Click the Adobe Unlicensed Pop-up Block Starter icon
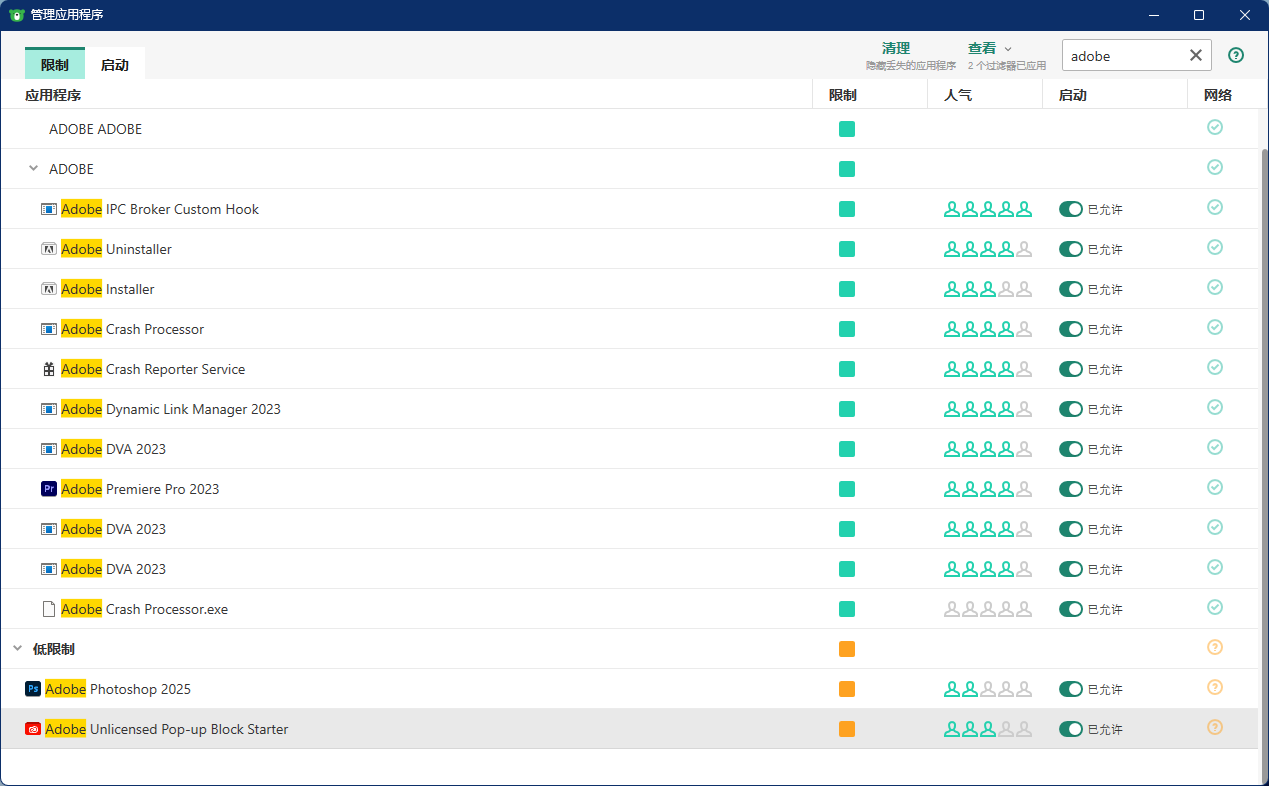The height and width of the screenshot is (786, 1269). (x=33, y=729)
